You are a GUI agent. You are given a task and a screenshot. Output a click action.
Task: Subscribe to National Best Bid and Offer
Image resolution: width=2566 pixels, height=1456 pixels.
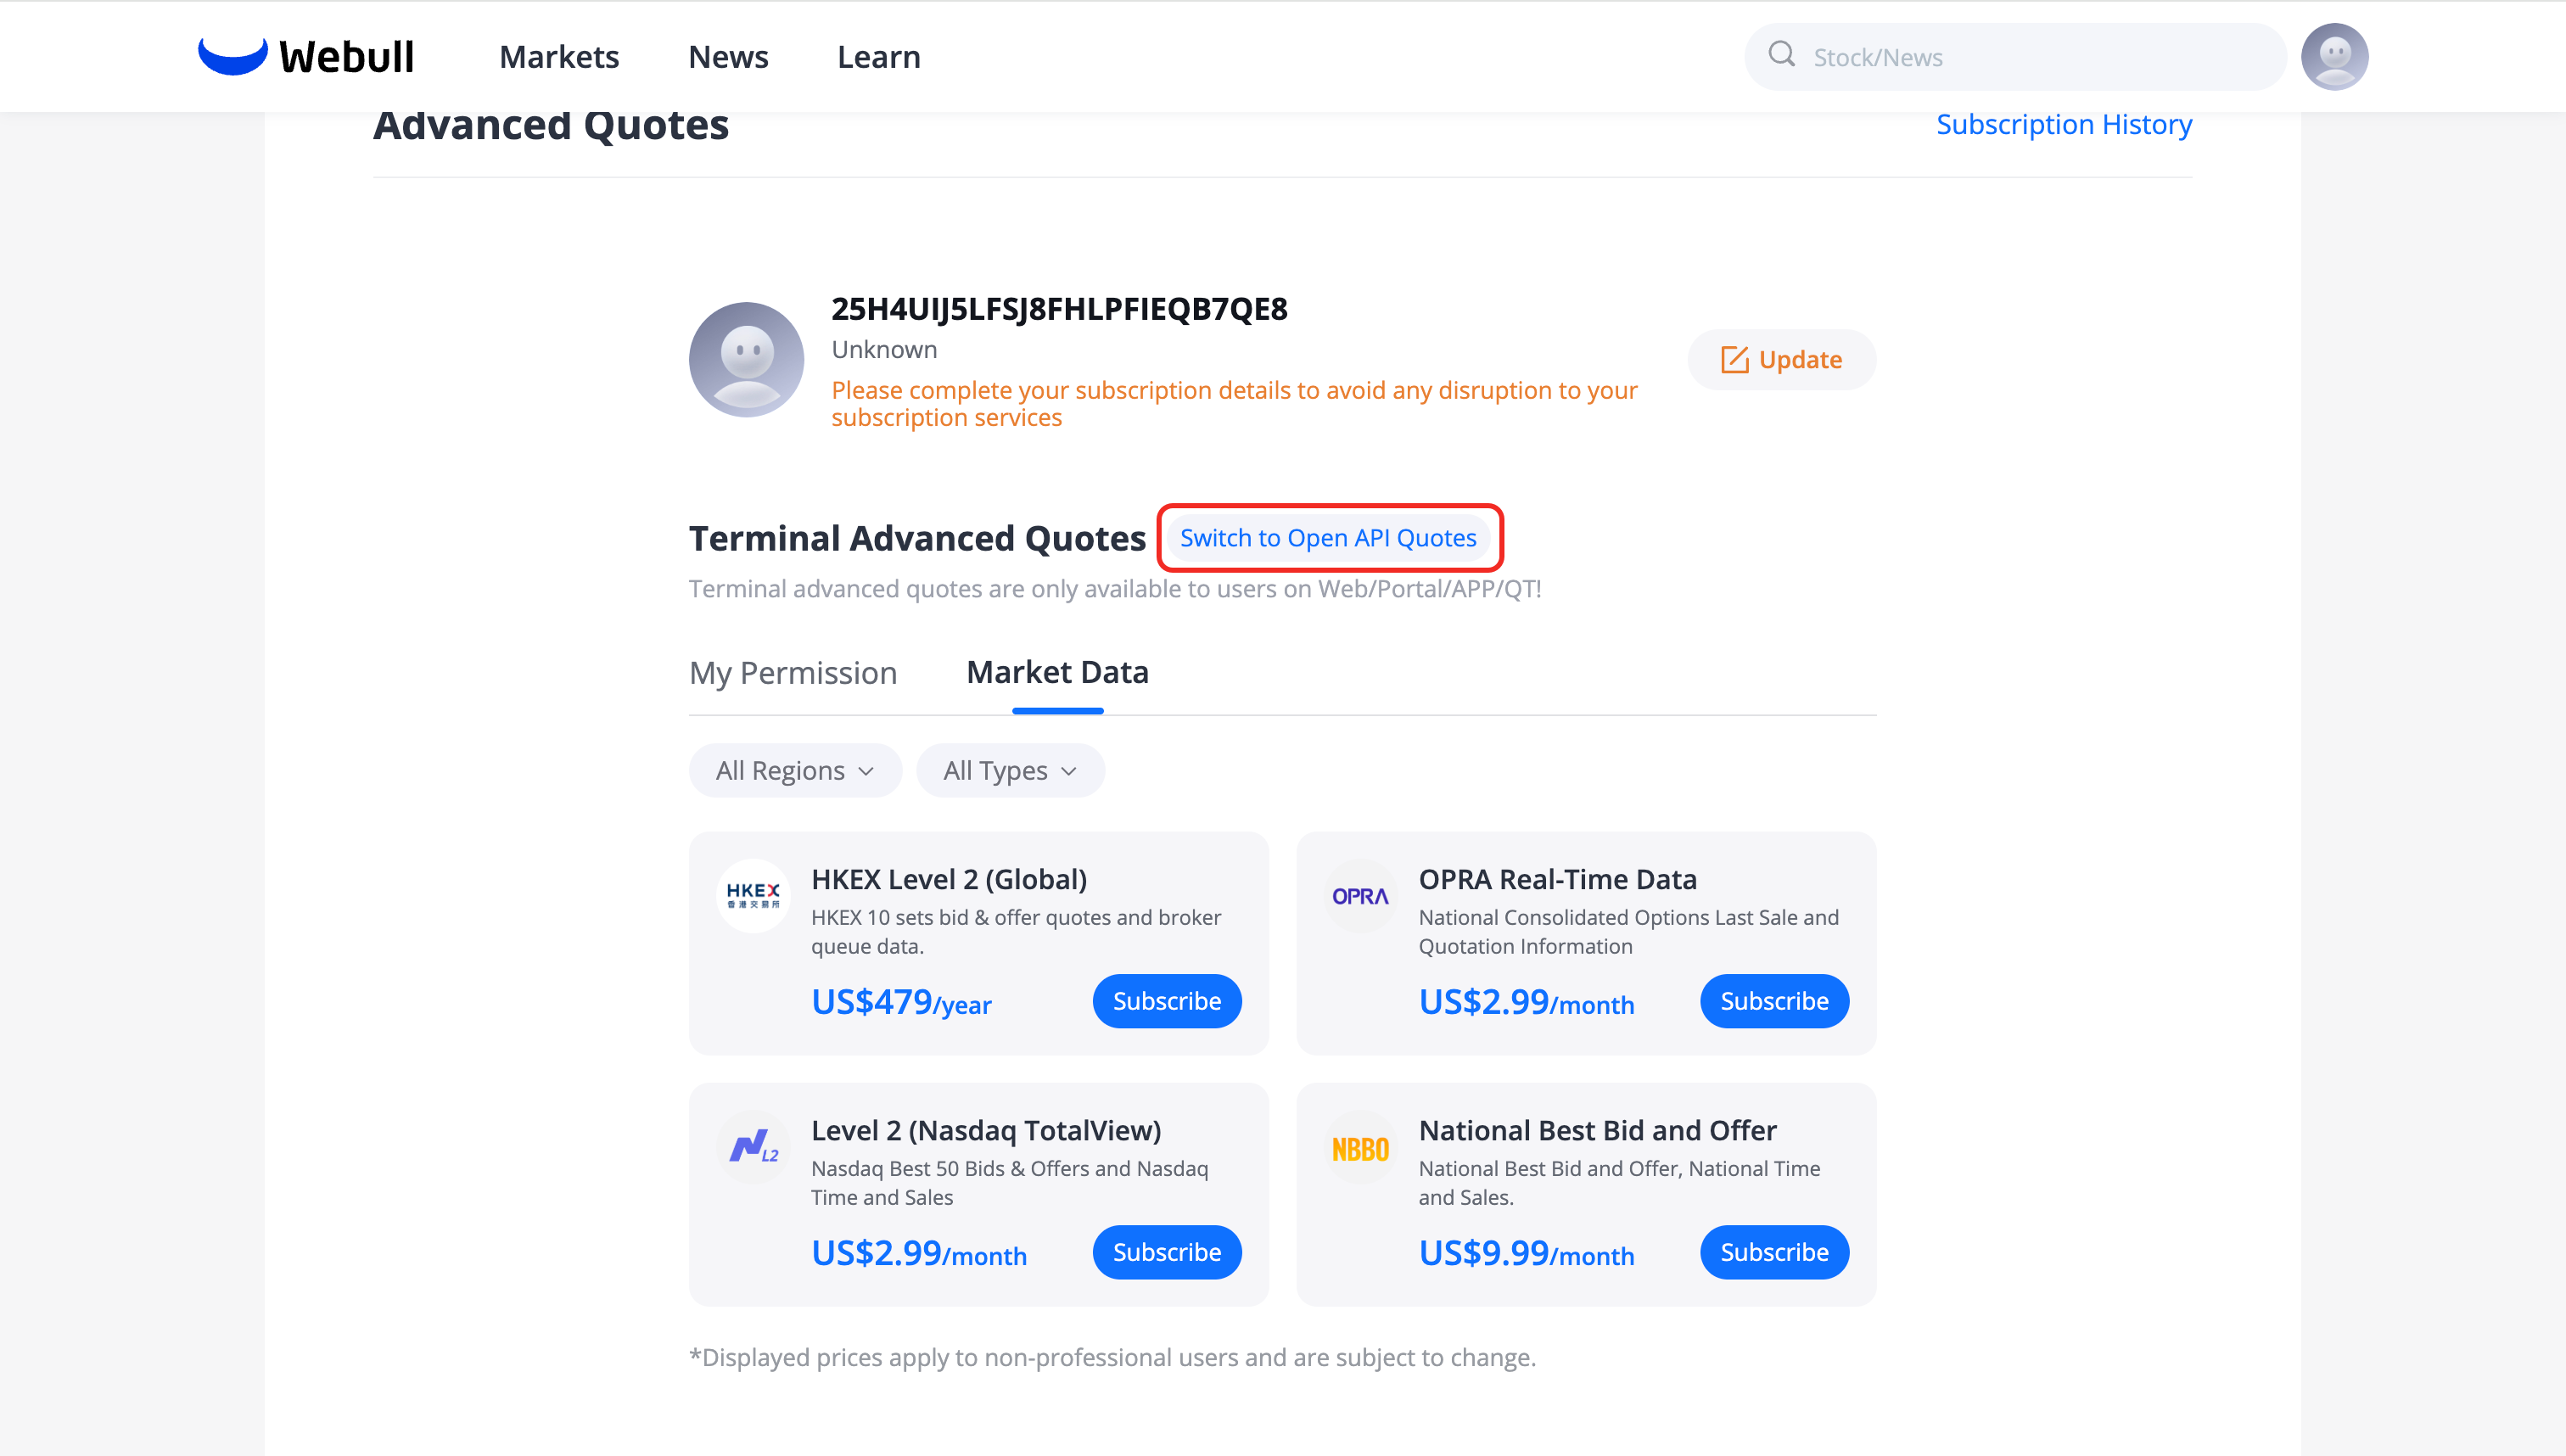point(1774,1252)
